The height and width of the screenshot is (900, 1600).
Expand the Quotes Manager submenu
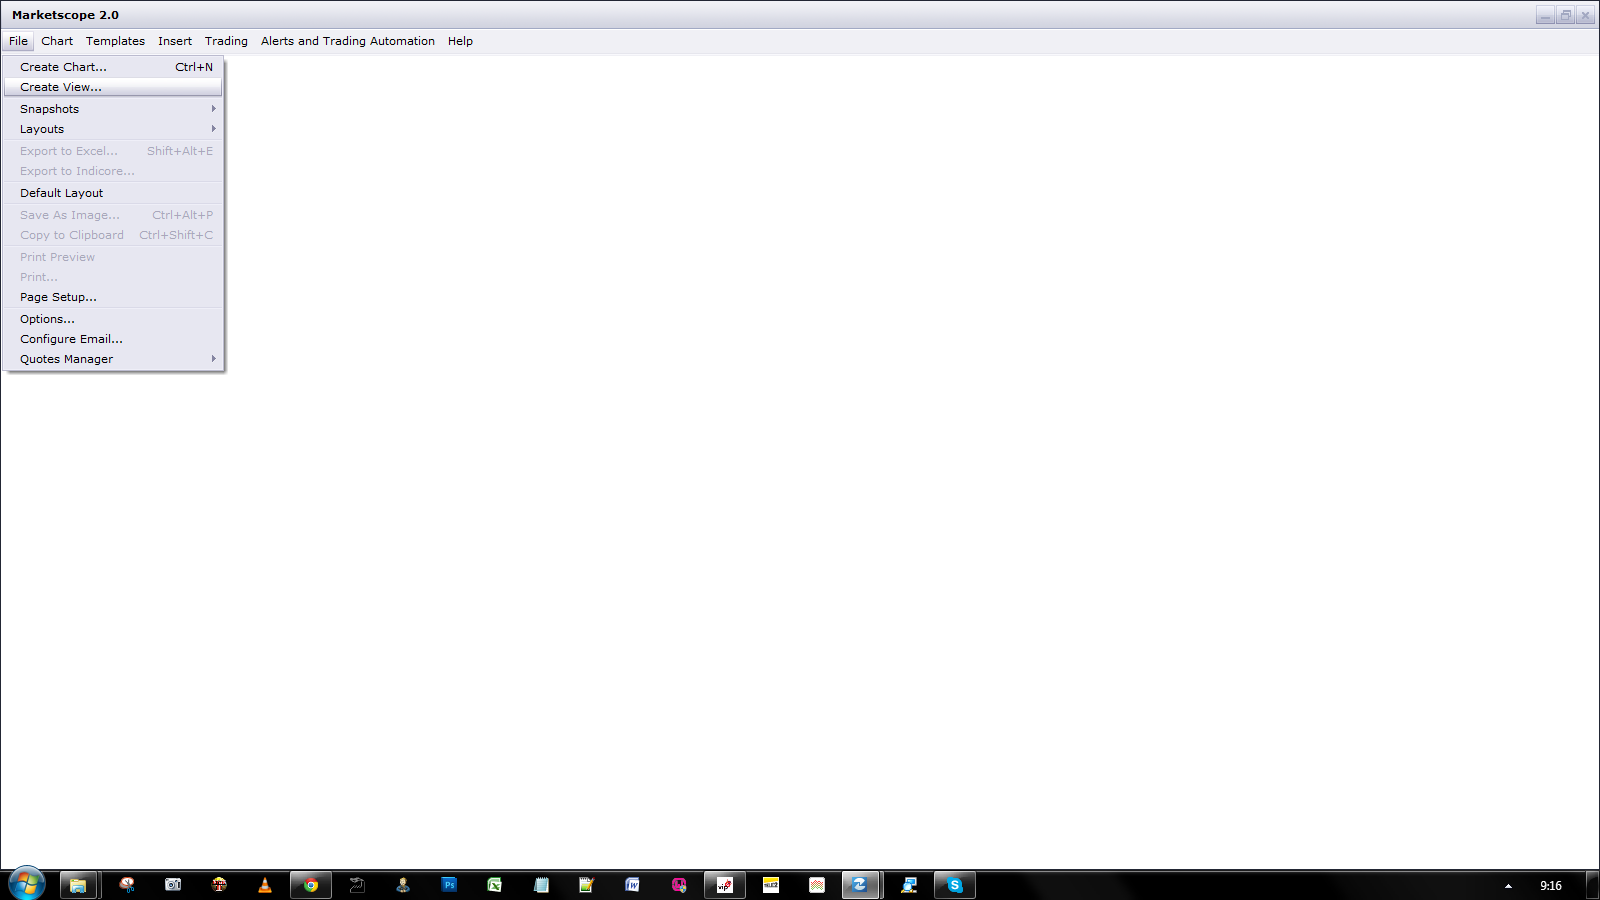(113, 359)
